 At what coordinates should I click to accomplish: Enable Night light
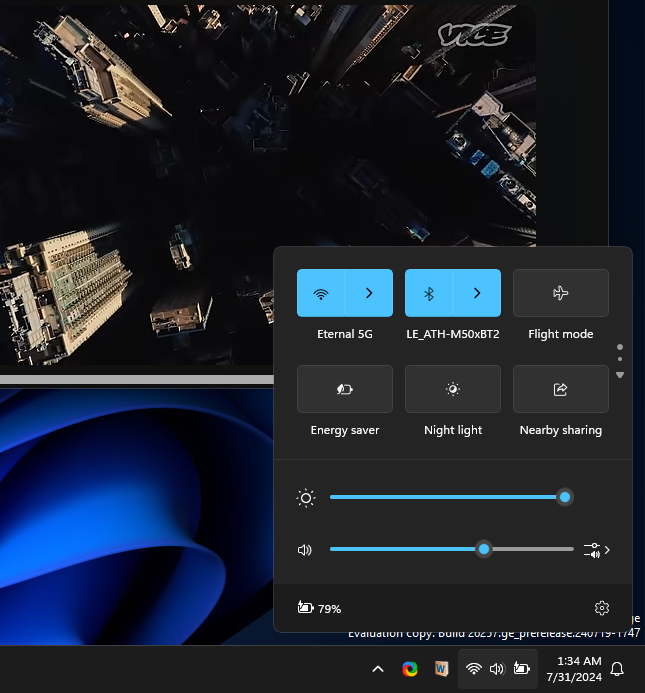pyautogui.click(x=452, y=389)
